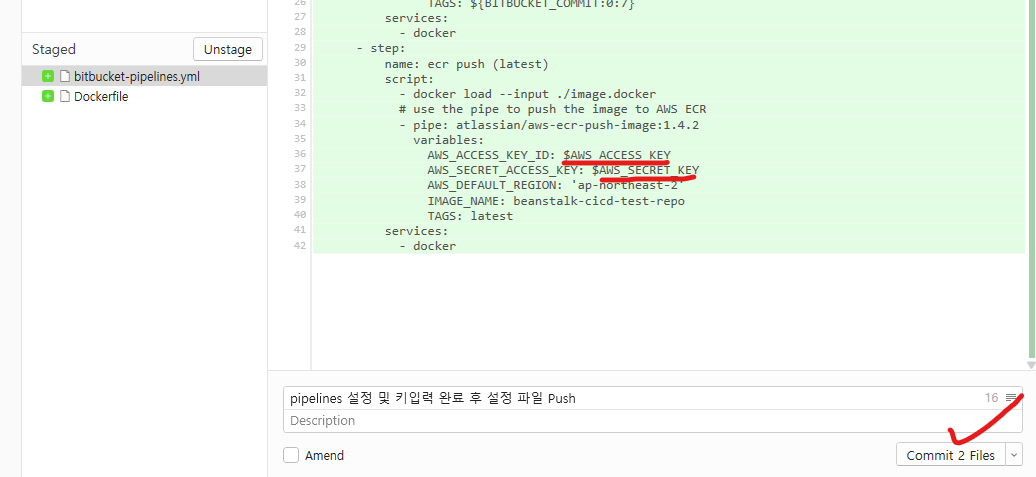Click the 'services:' text on line 27
The width and height of the screenshot is (1036, 477).
click(x=416, y=18)
